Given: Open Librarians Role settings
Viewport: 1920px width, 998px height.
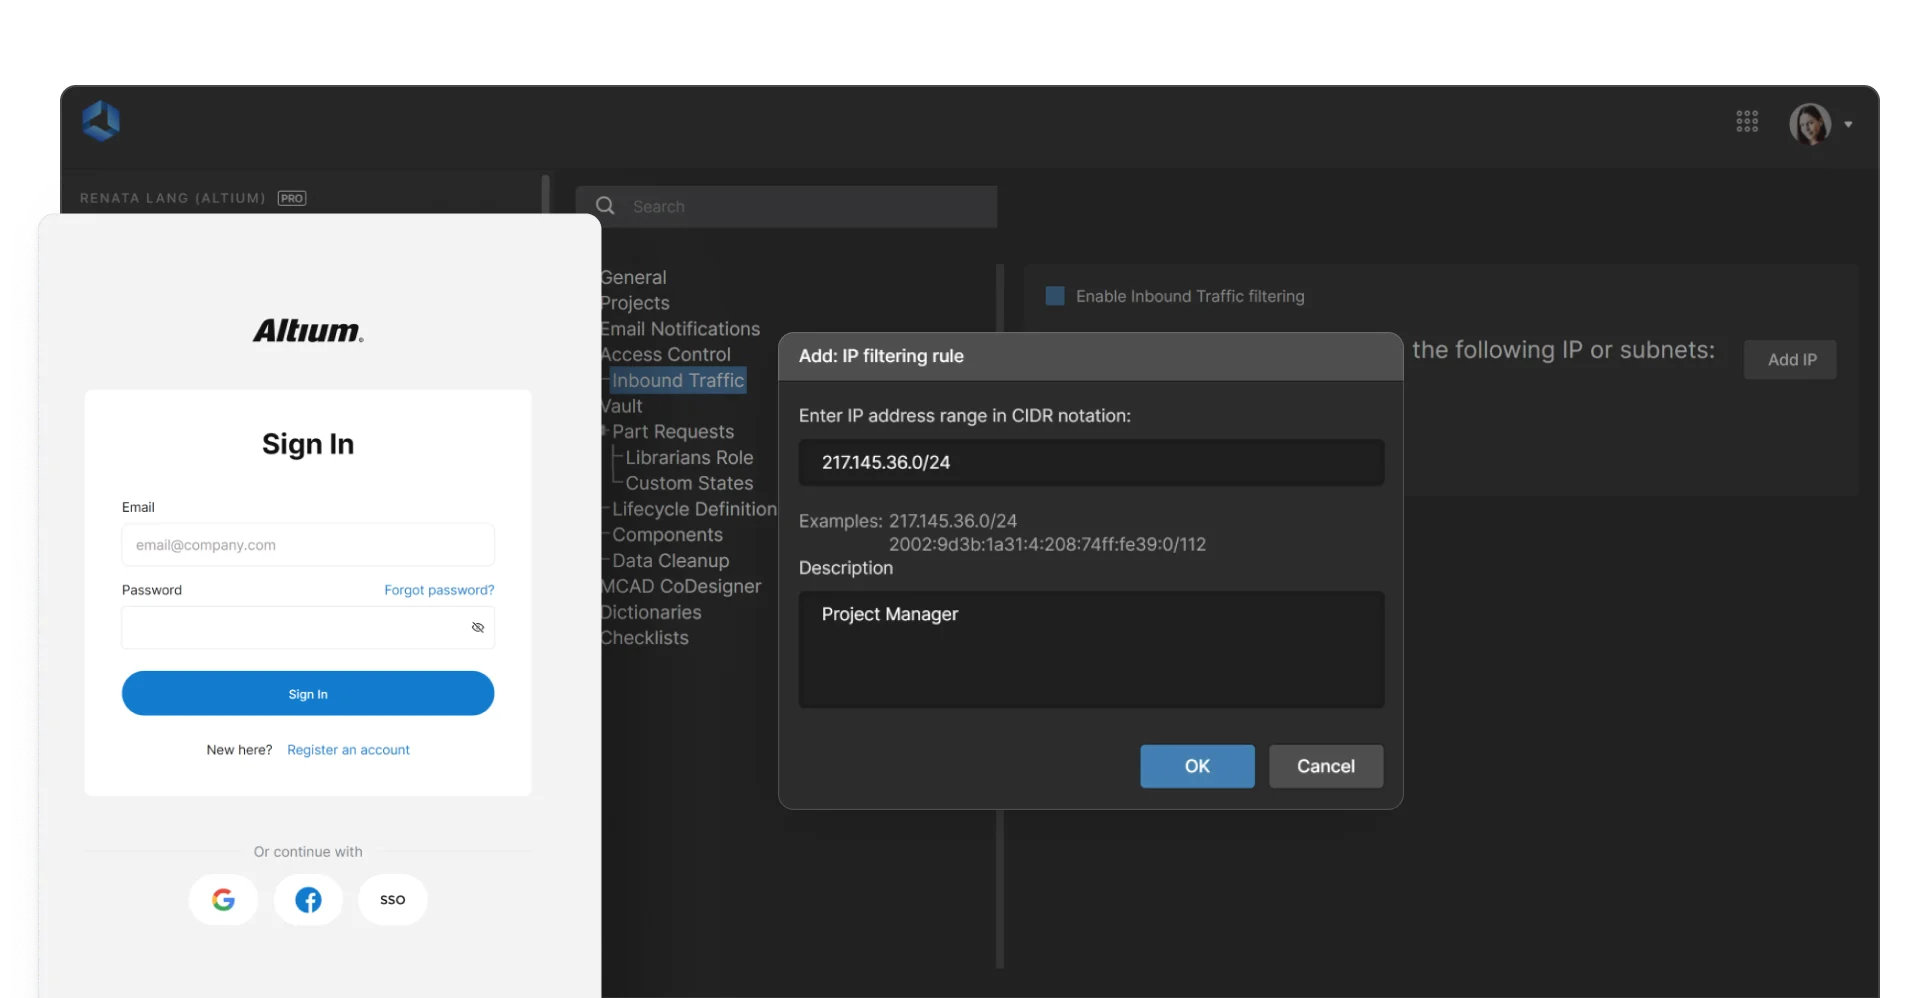Looking at the screenshot, I should [689, 457].
